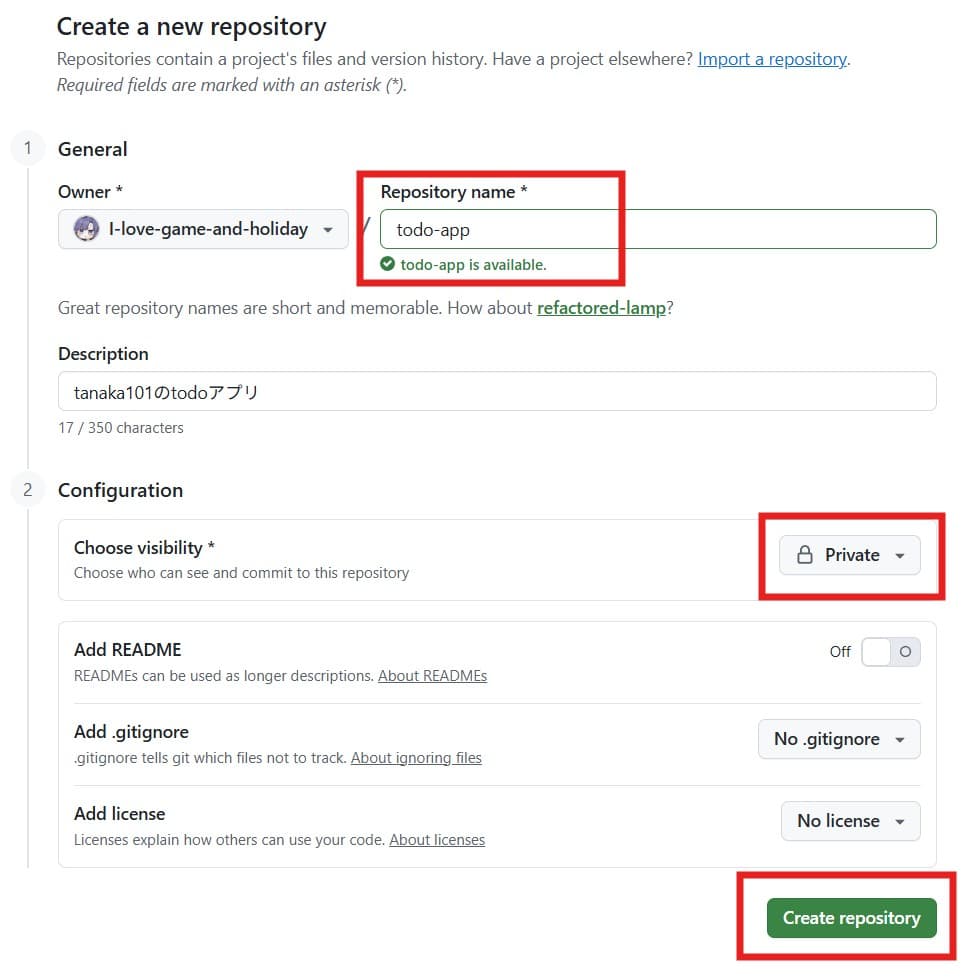Click into the Description text field
The height and width of the screenshot is (979, 971).
pos(497,392)
